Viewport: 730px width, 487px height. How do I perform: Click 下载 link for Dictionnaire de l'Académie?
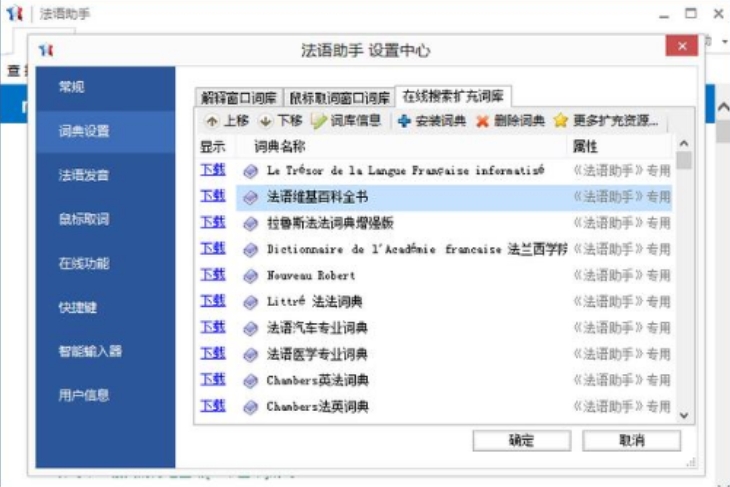213,248
